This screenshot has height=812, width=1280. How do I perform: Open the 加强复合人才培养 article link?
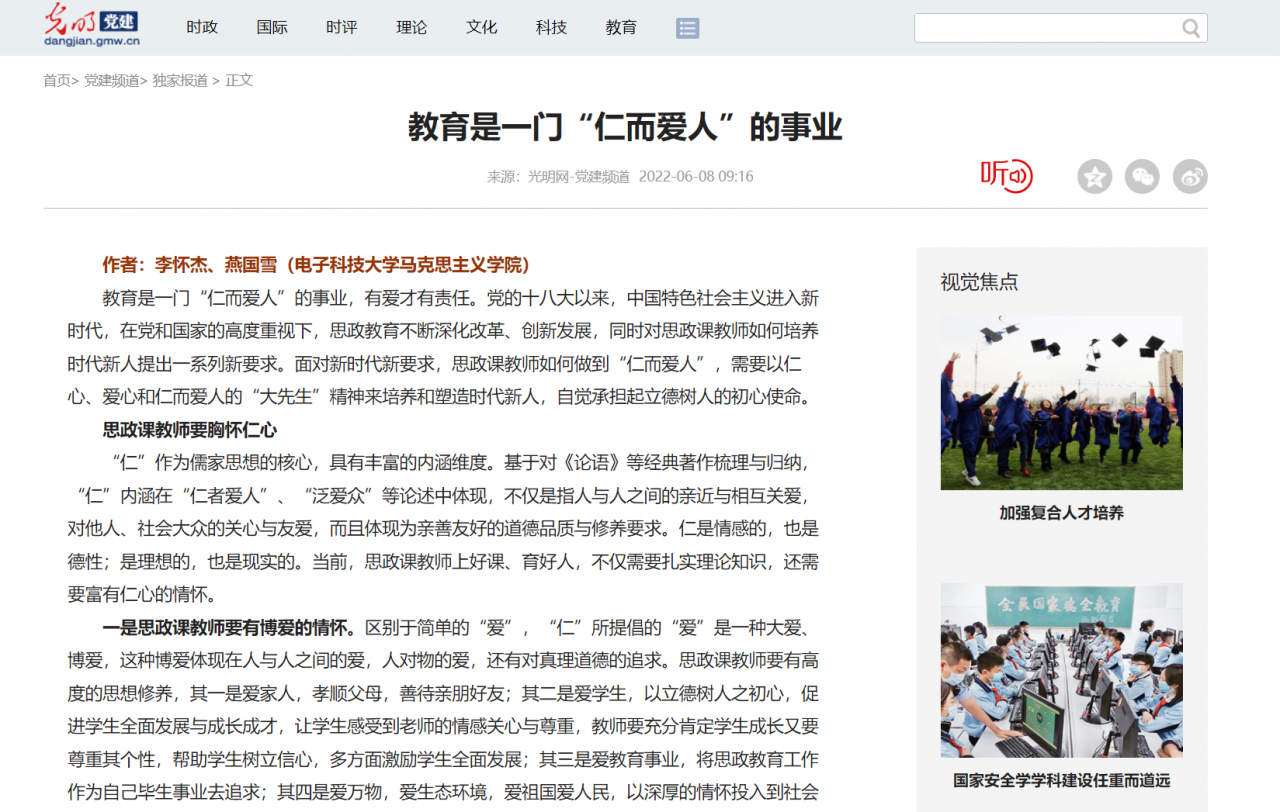(x=1060, y=512)
